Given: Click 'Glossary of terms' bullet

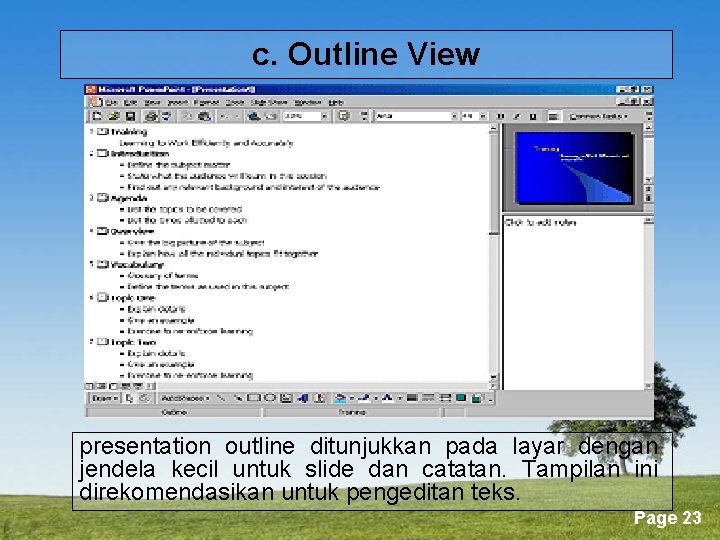Looking at the screenshot, I should [x=163, y=276].
